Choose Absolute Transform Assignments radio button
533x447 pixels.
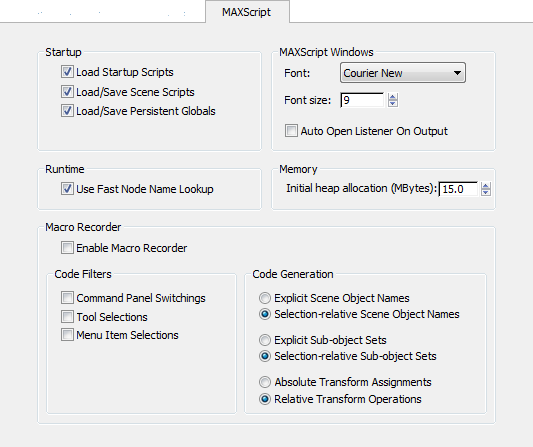[265, 382]
